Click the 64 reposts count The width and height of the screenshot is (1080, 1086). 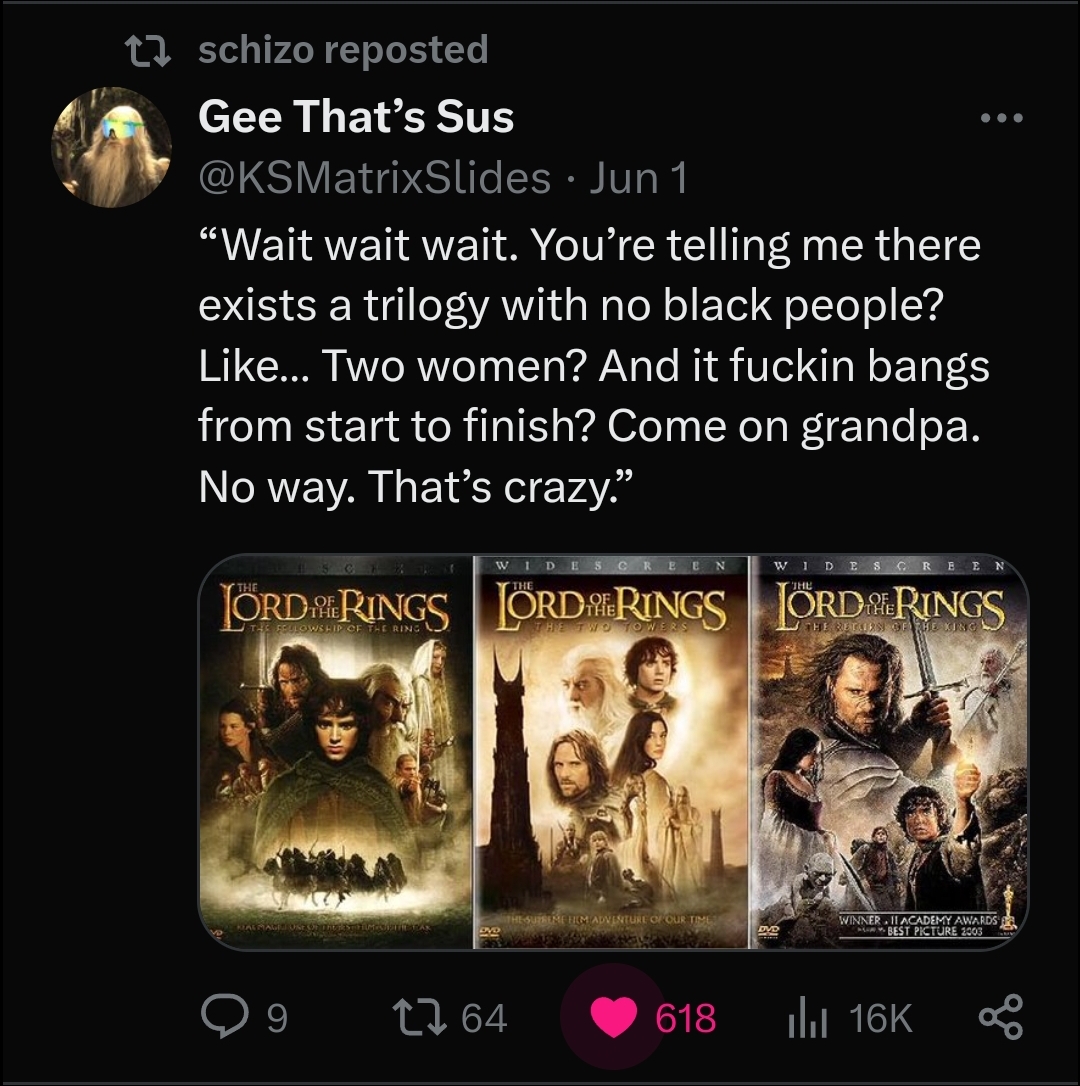point(484,1017)
